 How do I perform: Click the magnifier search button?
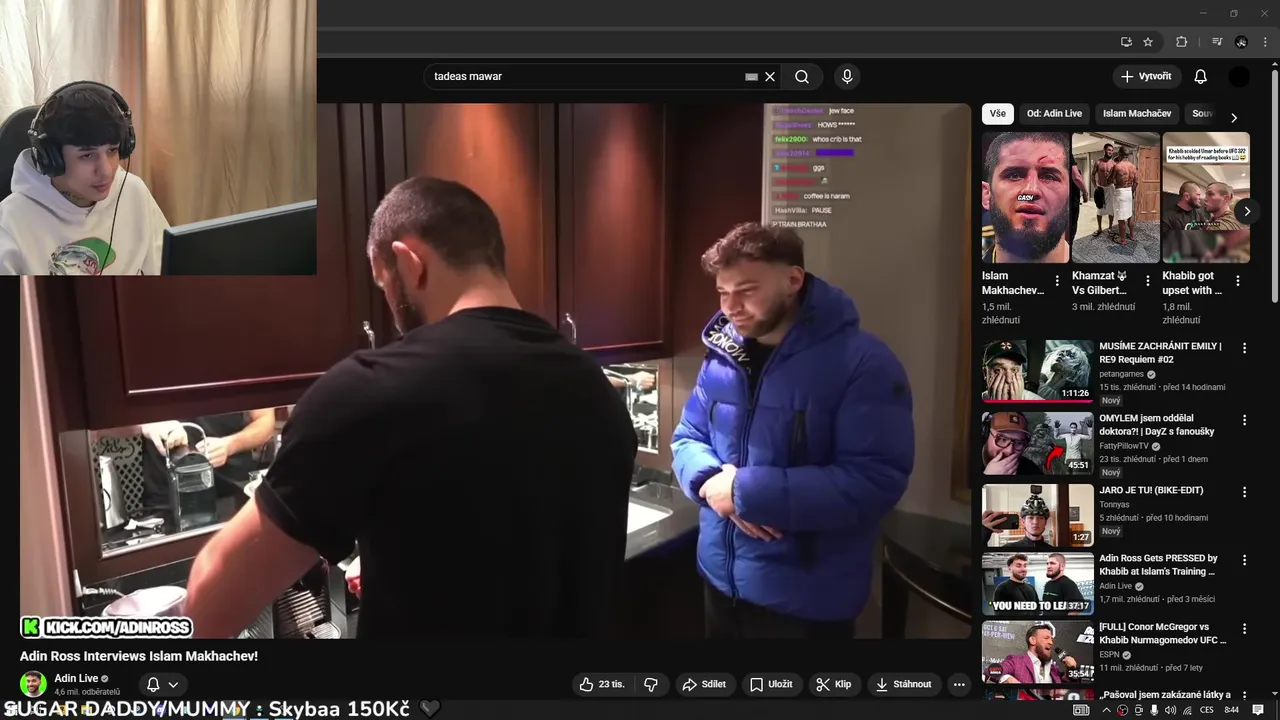pyautogui.click(x=802, y=76)
